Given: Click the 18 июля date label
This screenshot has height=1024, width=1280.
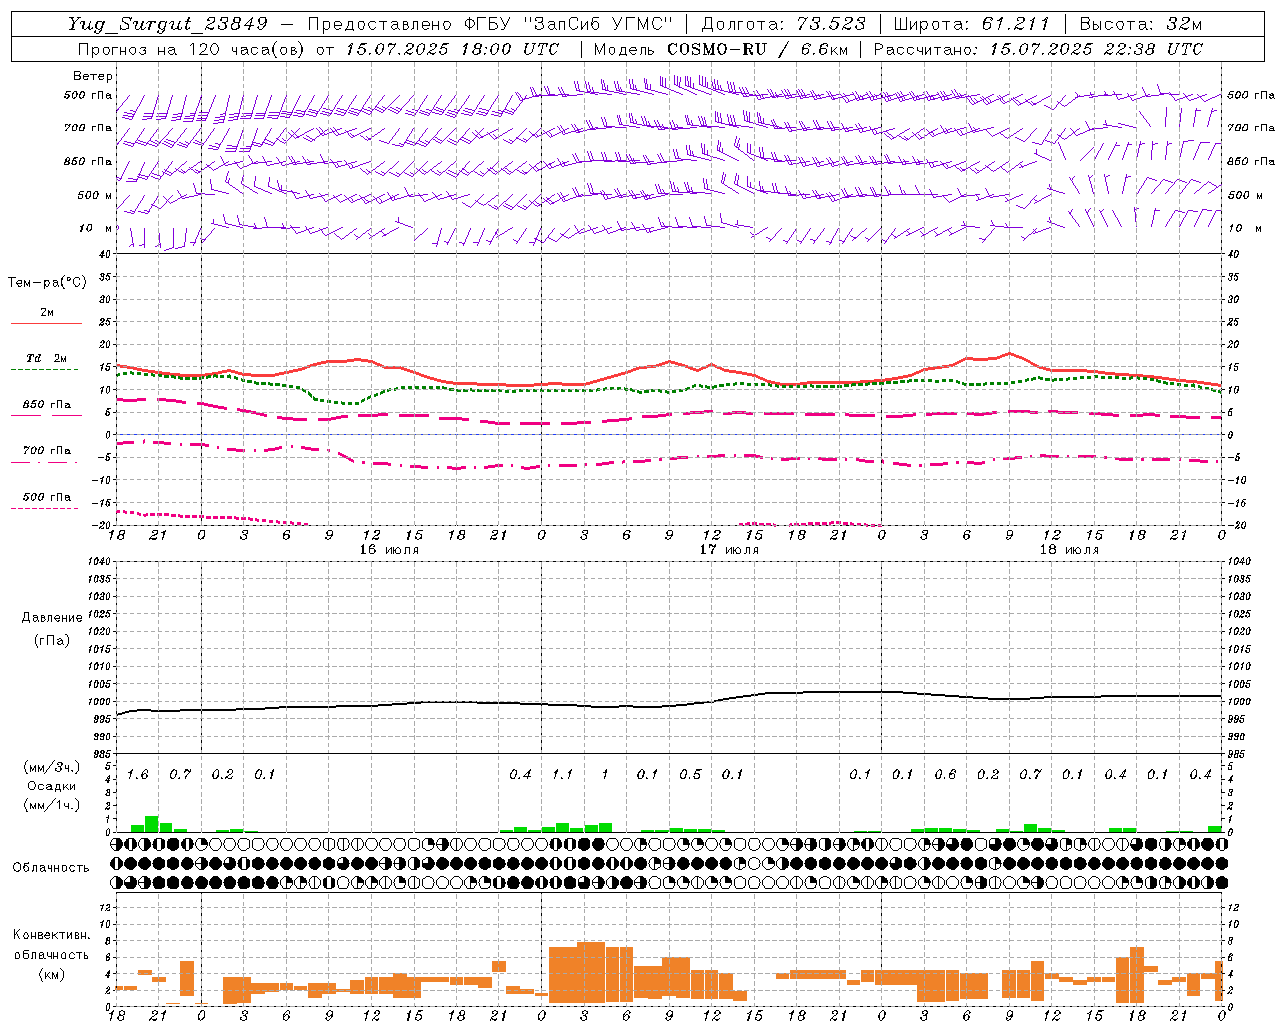Looking at the screenshot, I should pyautogui.click(x=1069, y=550).
